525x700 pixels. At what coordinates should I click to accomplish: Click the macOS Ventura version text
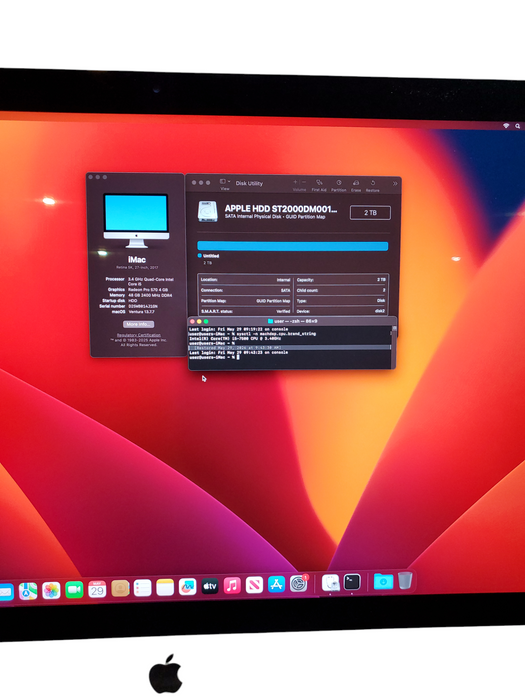pos(142,312)
